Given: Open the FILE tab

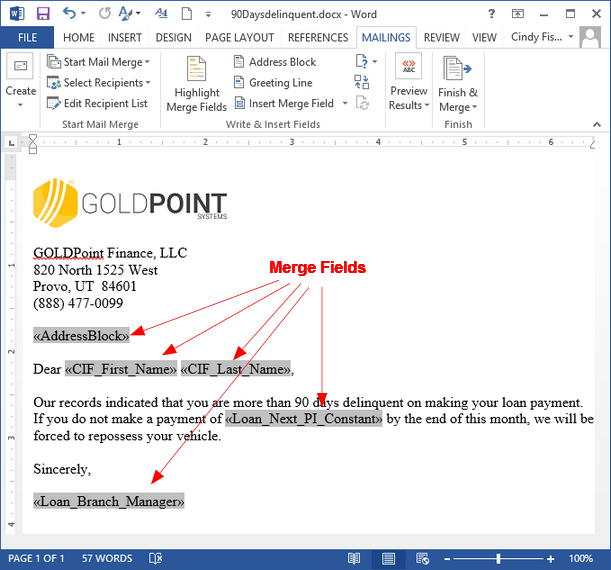Looking at the screenshot, I should point(27,38).
